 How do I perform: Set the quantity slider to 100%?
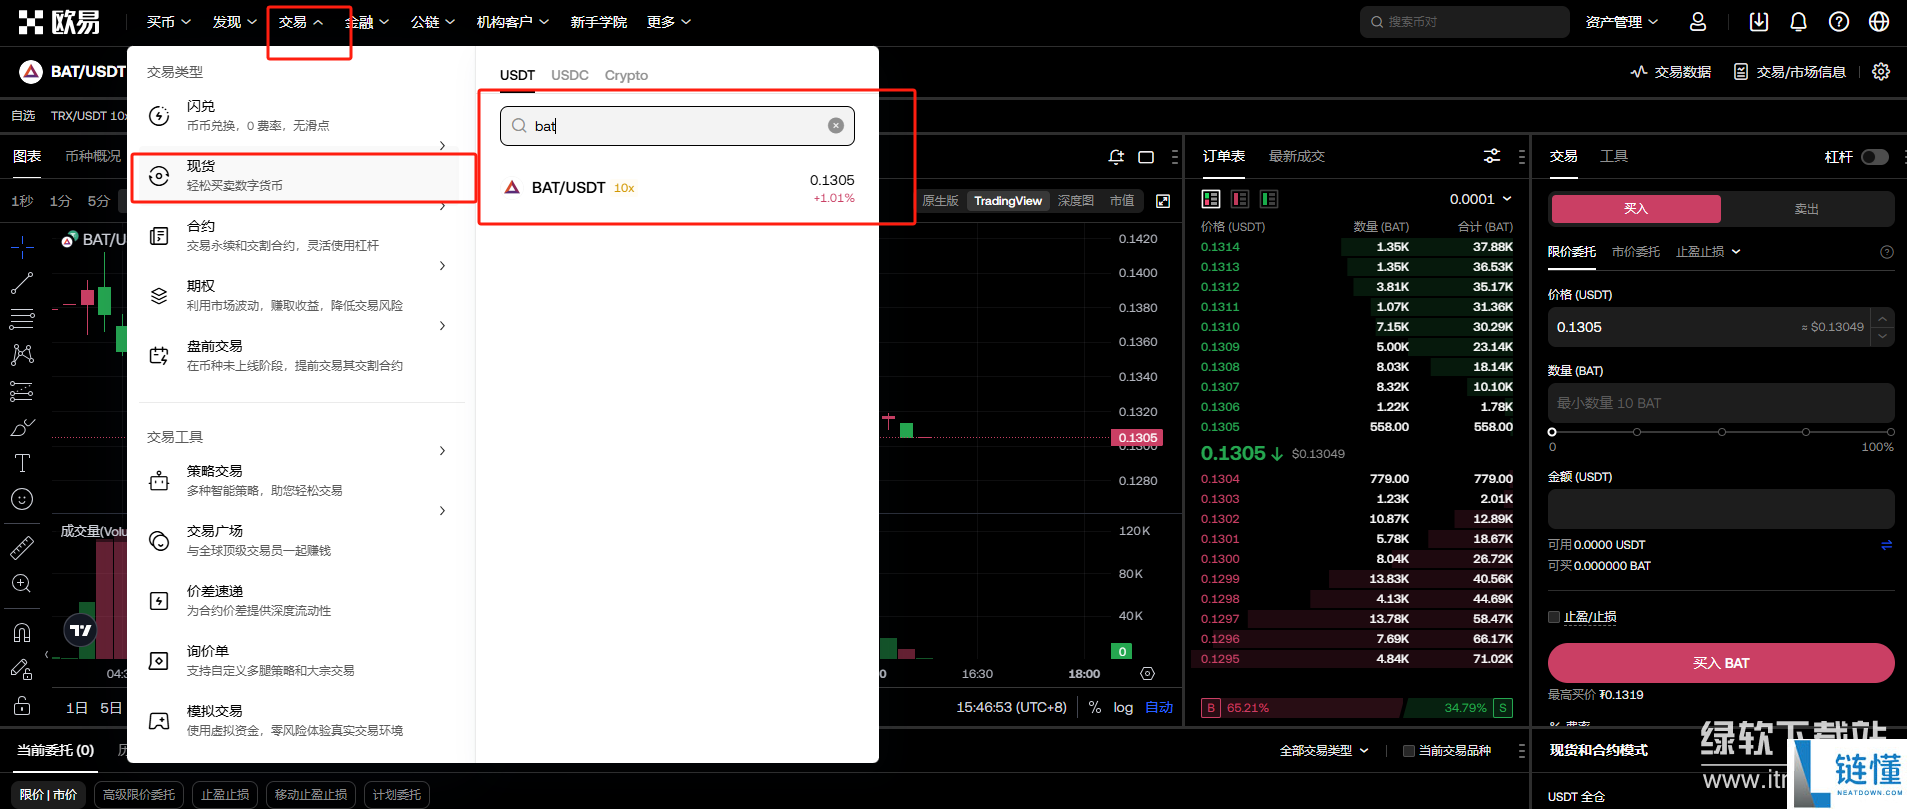(x=1890, y=432)
